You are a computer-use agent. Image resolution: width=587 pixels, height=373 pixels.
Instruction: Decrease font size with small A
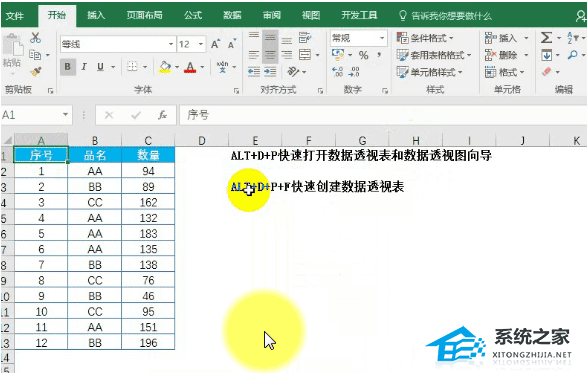(x=232, y=44)
